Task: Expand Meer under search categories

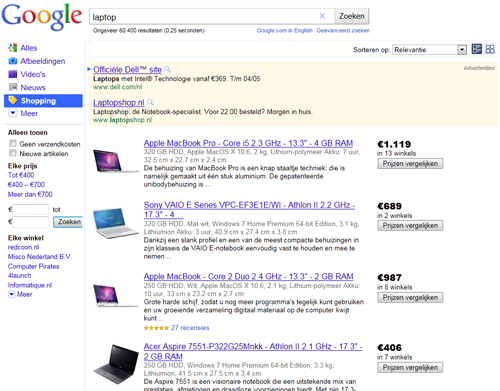Action: click(23, 113)
